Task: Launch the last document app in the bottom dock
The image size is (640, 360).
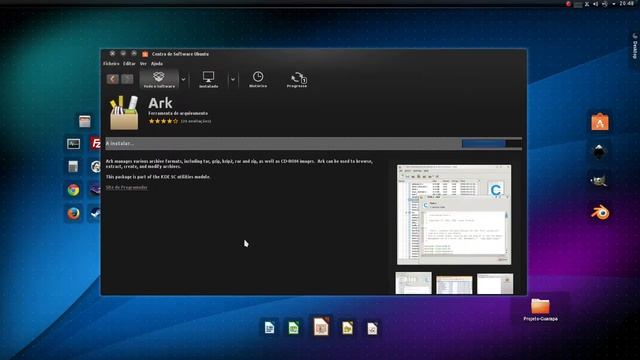Action: click(x=372, y=328)
